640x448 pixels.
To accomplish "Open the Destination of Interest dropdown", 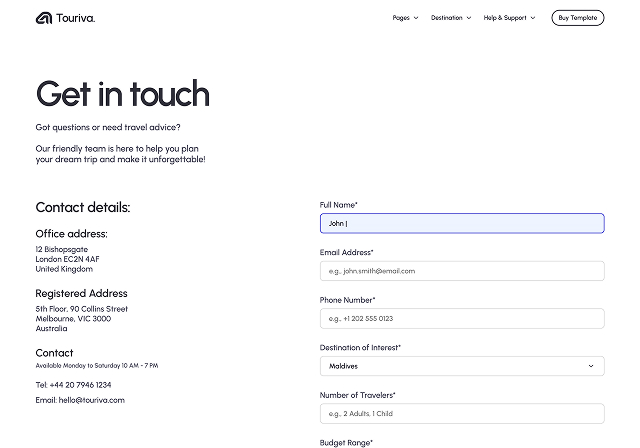I will (462, 366).
